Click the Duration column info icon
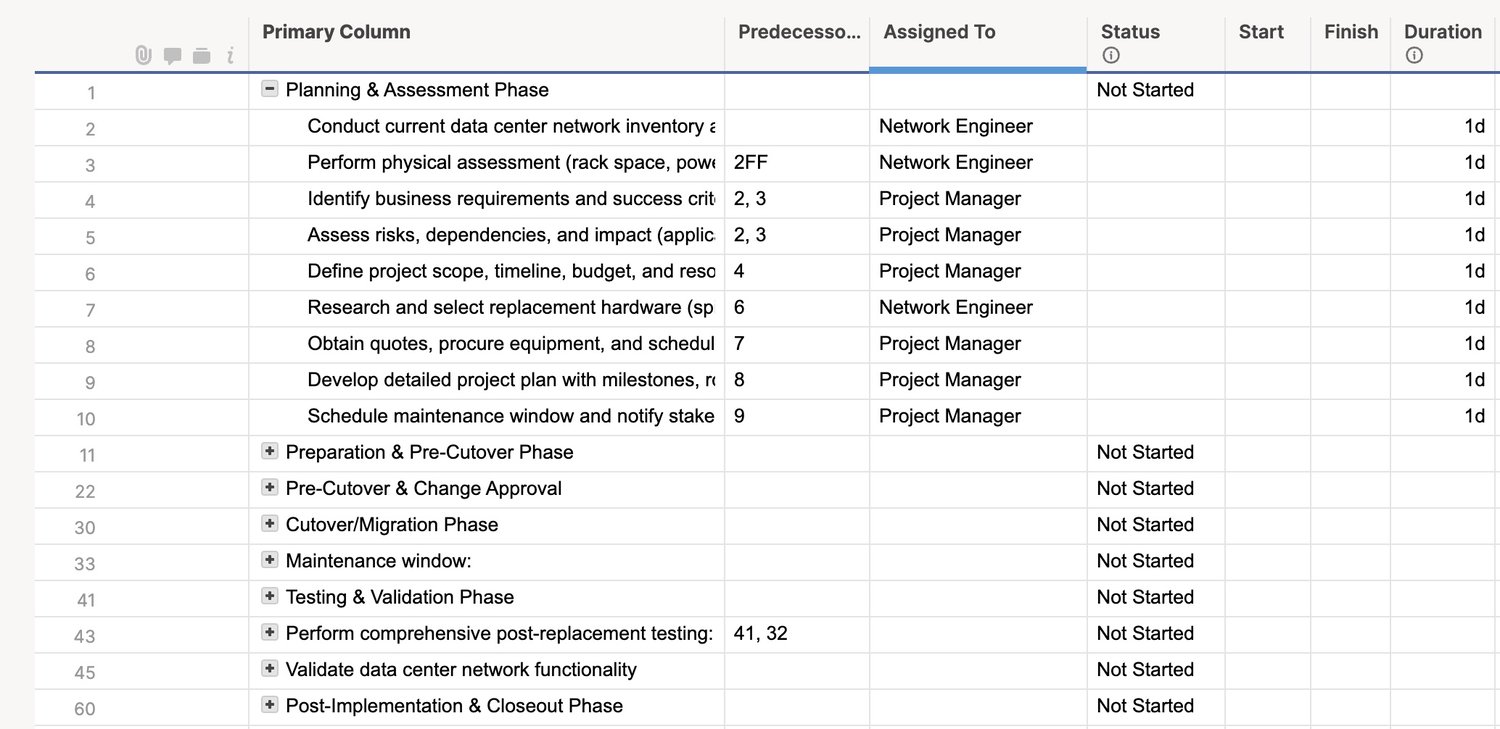This screenshot has height=729, width=1500. (1413, 56)
